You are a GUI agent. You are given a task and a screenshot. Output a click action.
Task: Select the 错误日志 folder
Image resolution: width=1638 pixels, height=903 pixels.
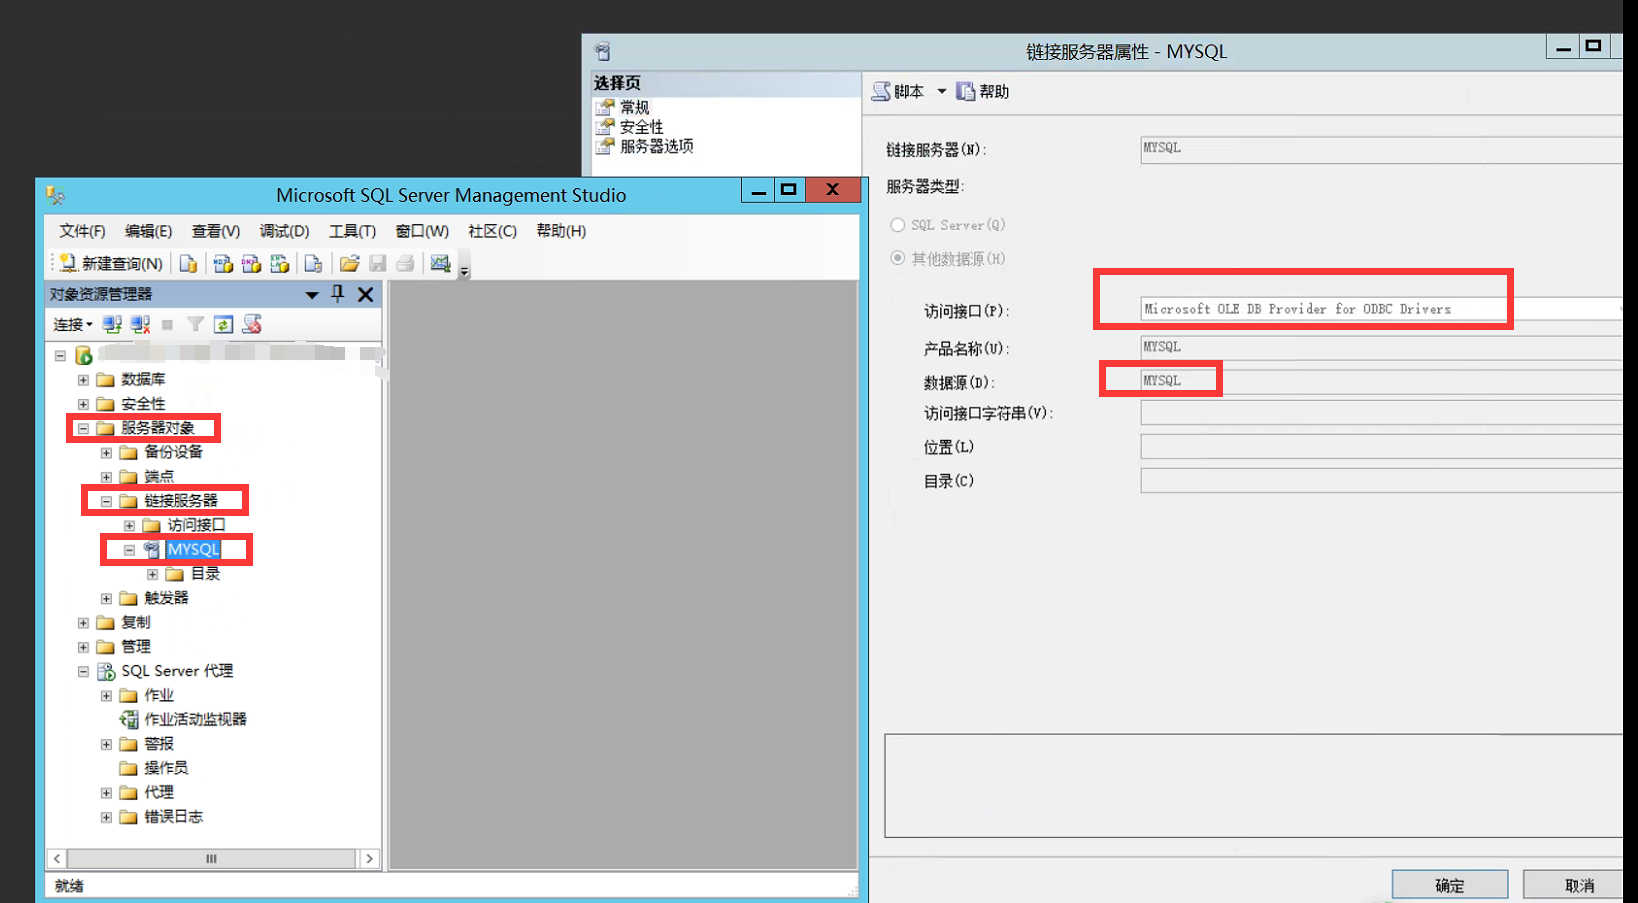173,816
